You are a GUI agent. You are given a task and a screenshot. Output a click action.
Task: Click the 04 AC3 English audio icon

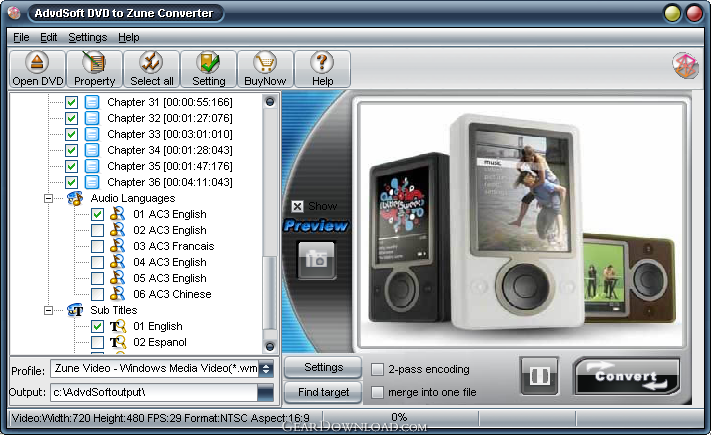tap(117, 262)
